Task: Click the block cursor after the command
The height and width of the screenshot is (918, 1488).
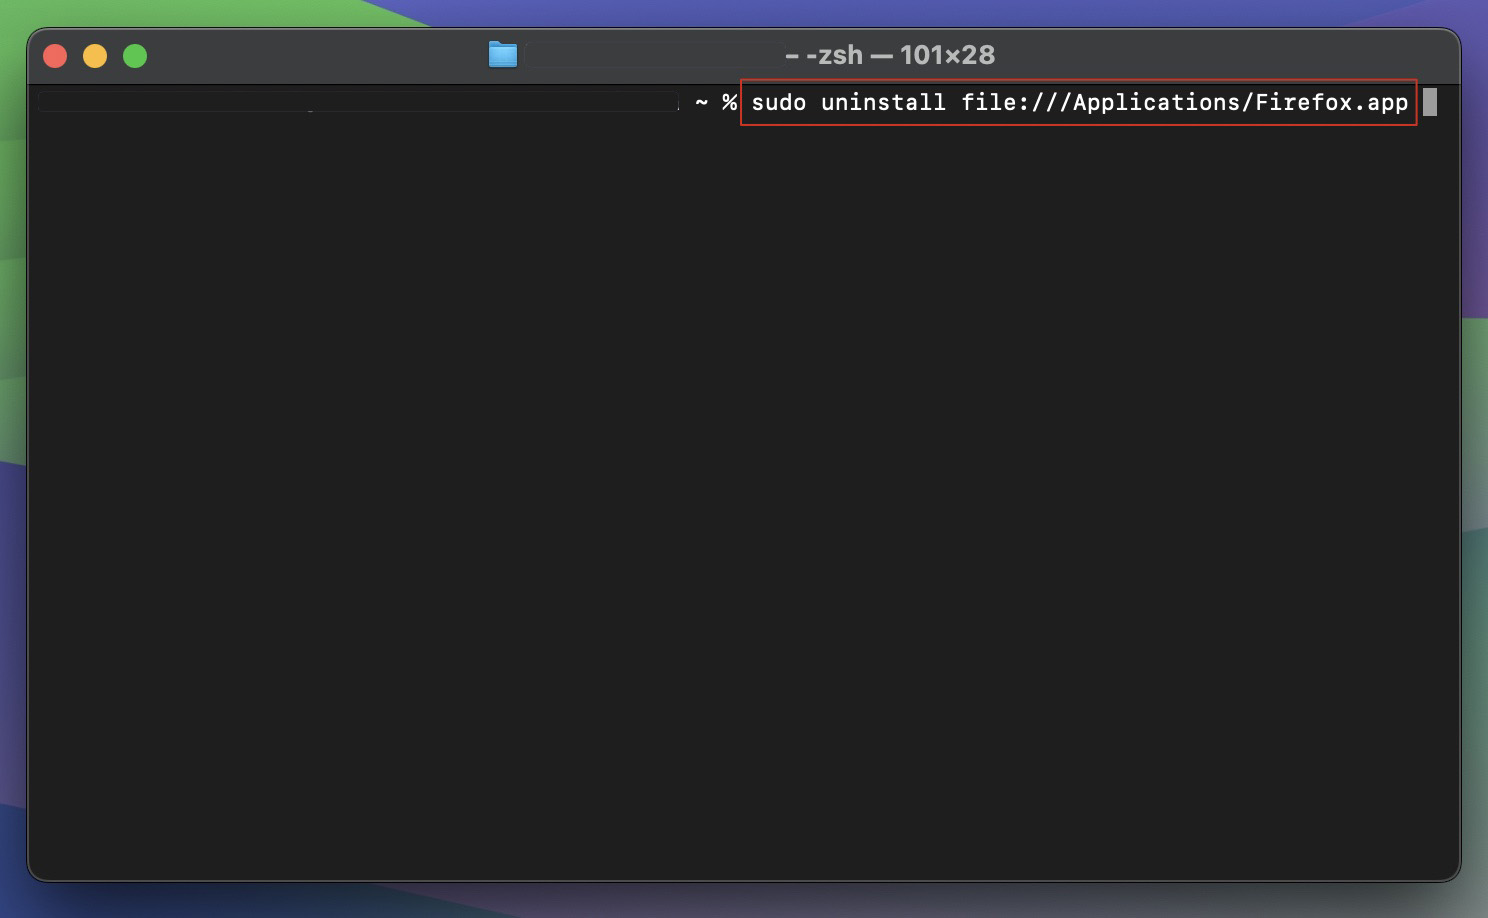Action: click(x=1431, y=102)
